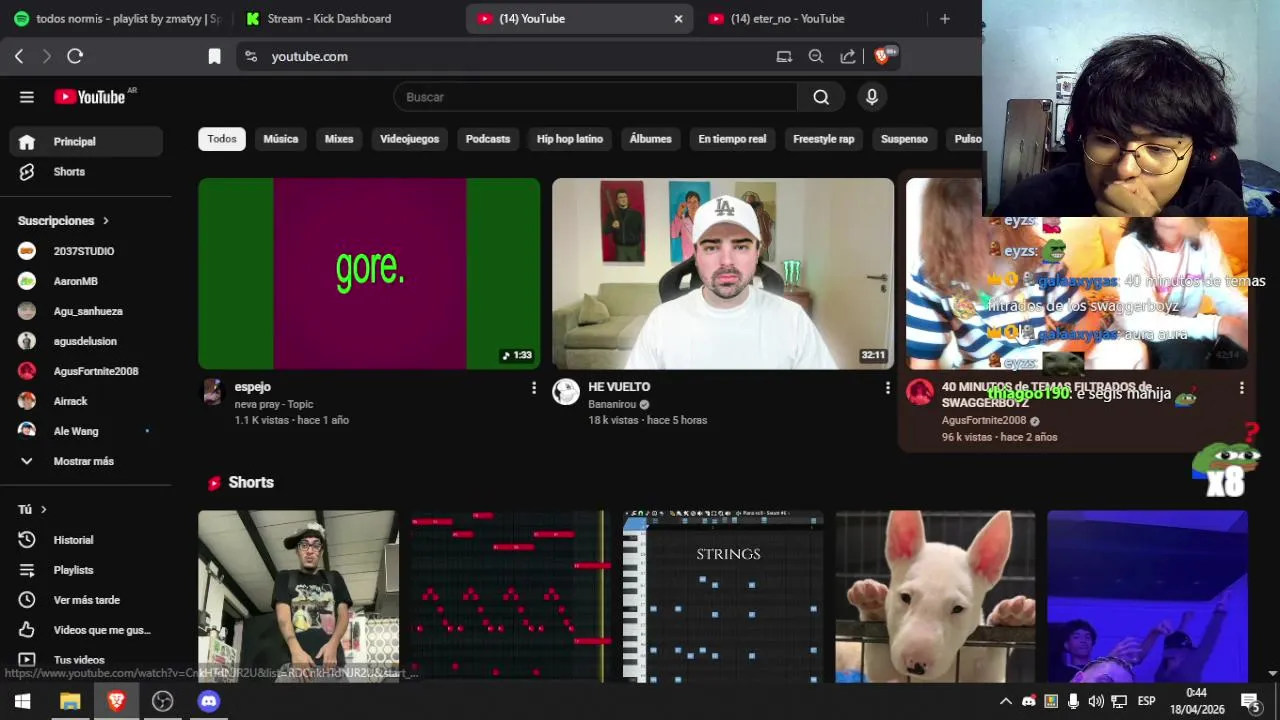Open a new browser tab
This screenshot has height=720, width=1280.
pyautogui.click(x=945, y=19)
